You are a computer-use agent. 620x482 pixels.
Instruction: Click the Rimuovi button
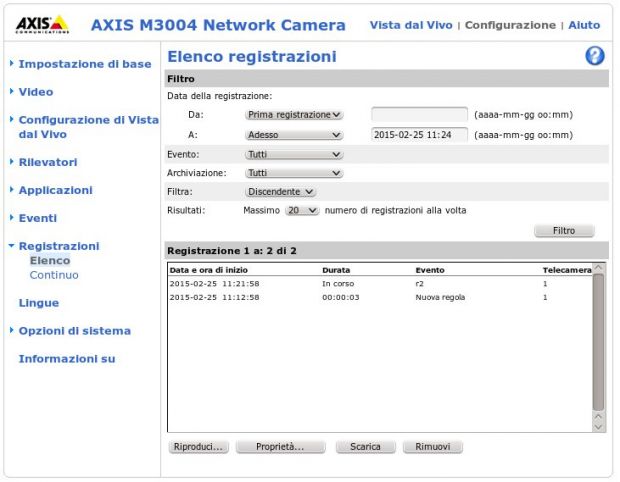point(433,447)
